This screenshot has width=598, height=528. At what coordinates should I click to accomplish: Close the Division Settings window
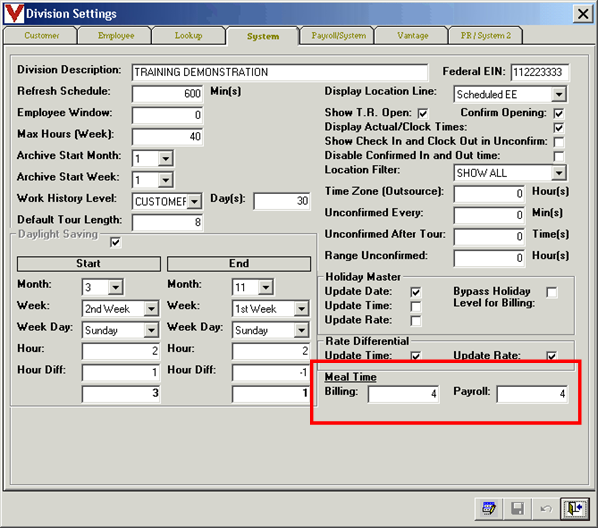(583, 14)
